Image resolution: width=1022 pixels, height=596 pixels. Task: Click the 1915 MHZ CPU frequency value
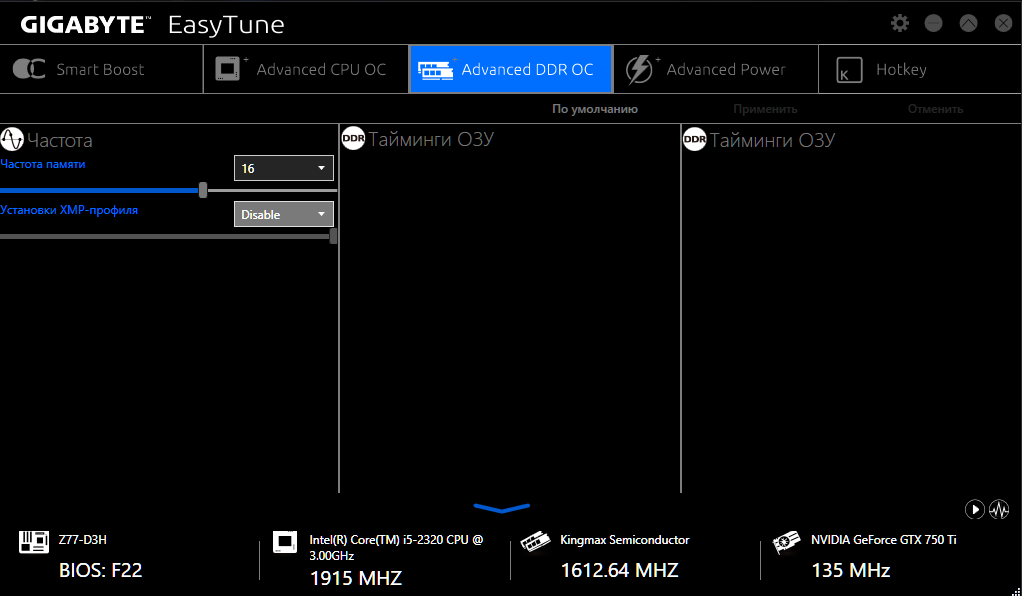pyautogui.click(x=356, y=578)
